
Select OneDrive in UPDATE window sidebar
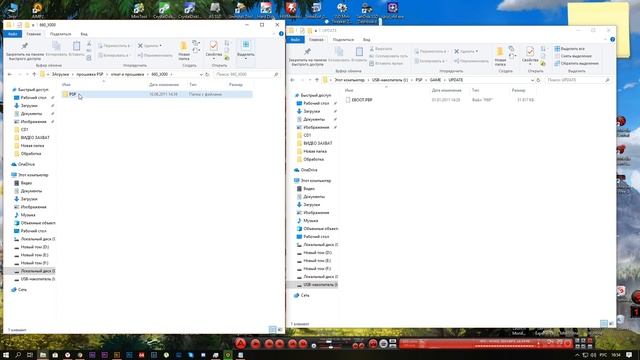pos(309,170)
